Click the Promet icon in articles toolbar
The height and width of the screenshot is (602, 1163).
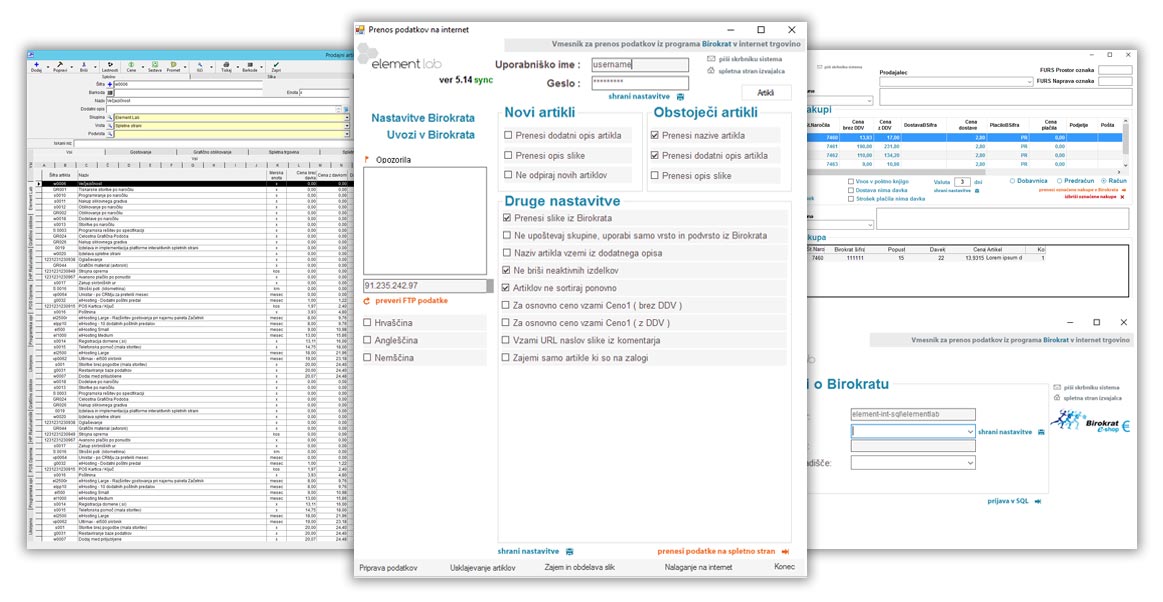tap(174, 65)
